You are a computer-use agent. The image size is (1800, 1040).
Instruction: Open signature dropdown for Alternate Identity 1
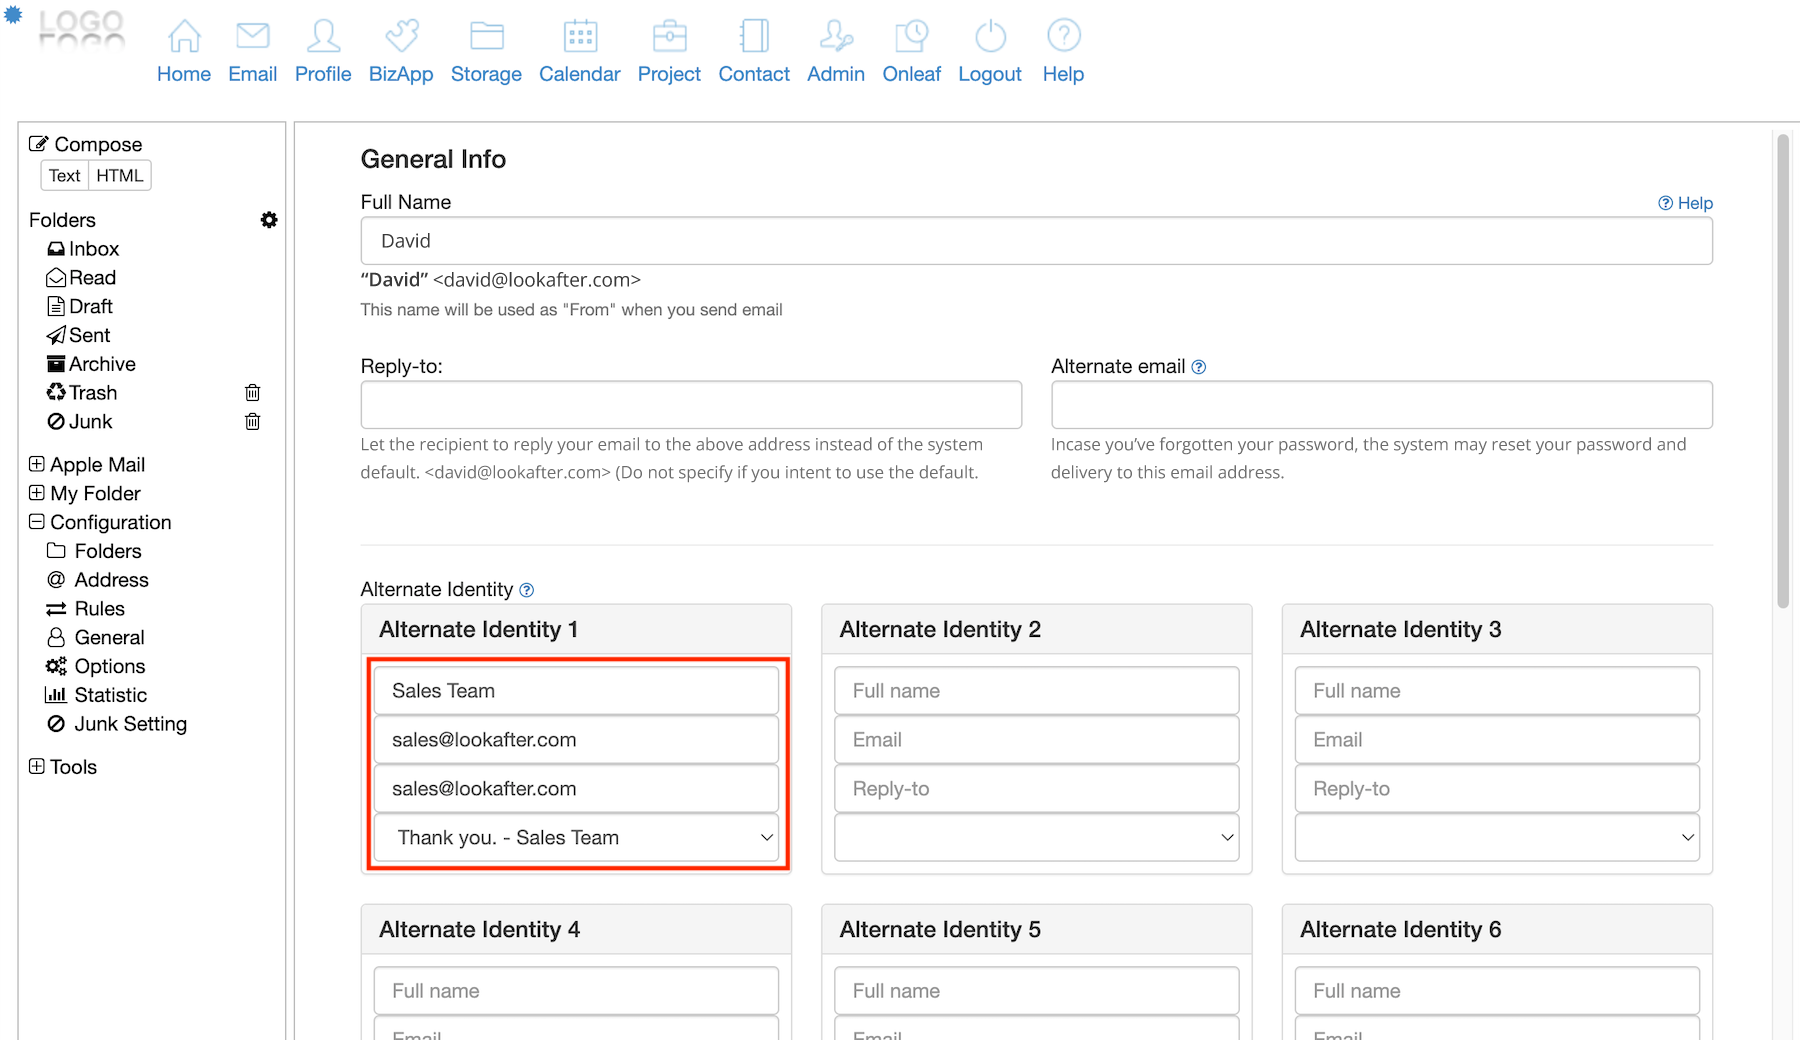(576, 838)
